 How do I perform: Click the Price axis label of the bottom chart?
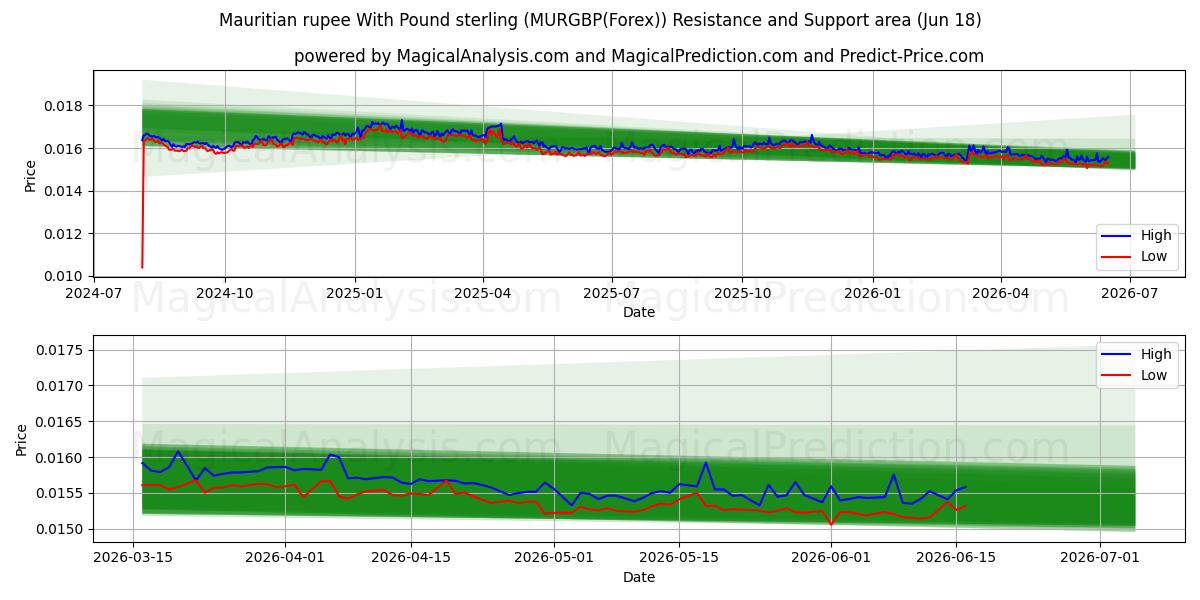tap(22, 439)
